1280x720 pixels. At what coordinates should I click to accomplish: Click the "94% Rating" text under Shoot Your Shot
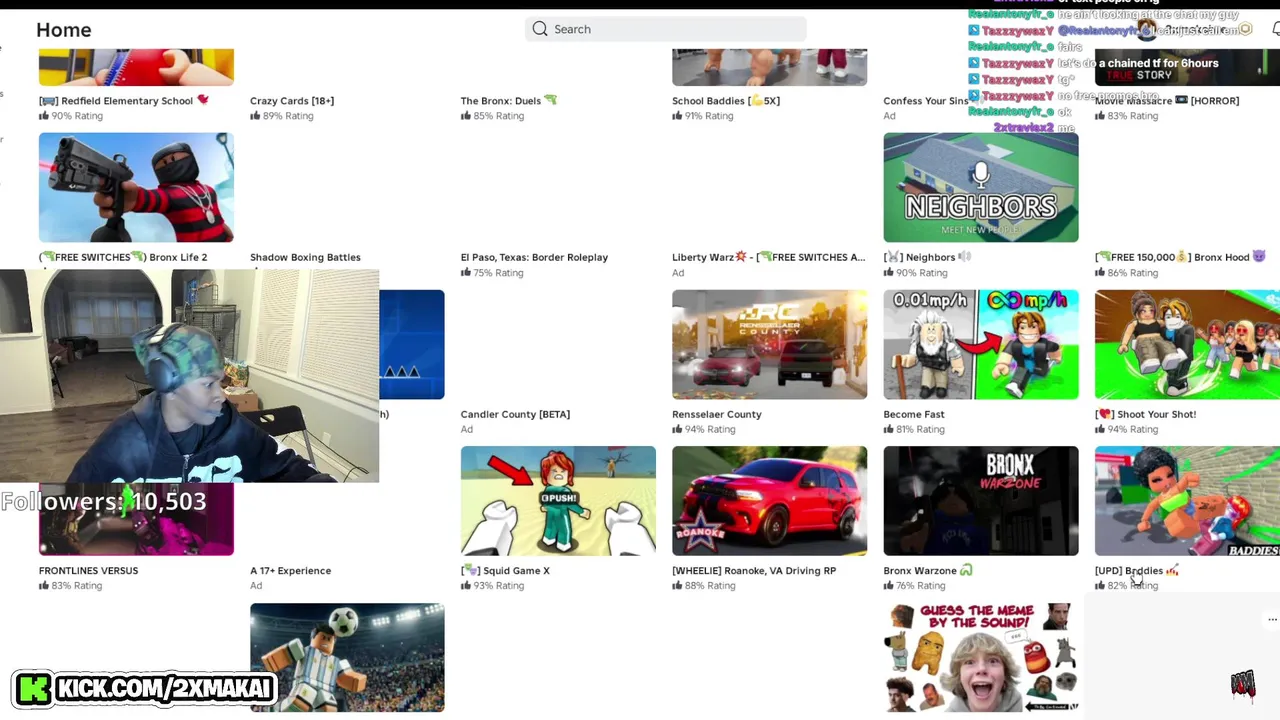[x=1133, y=429]
